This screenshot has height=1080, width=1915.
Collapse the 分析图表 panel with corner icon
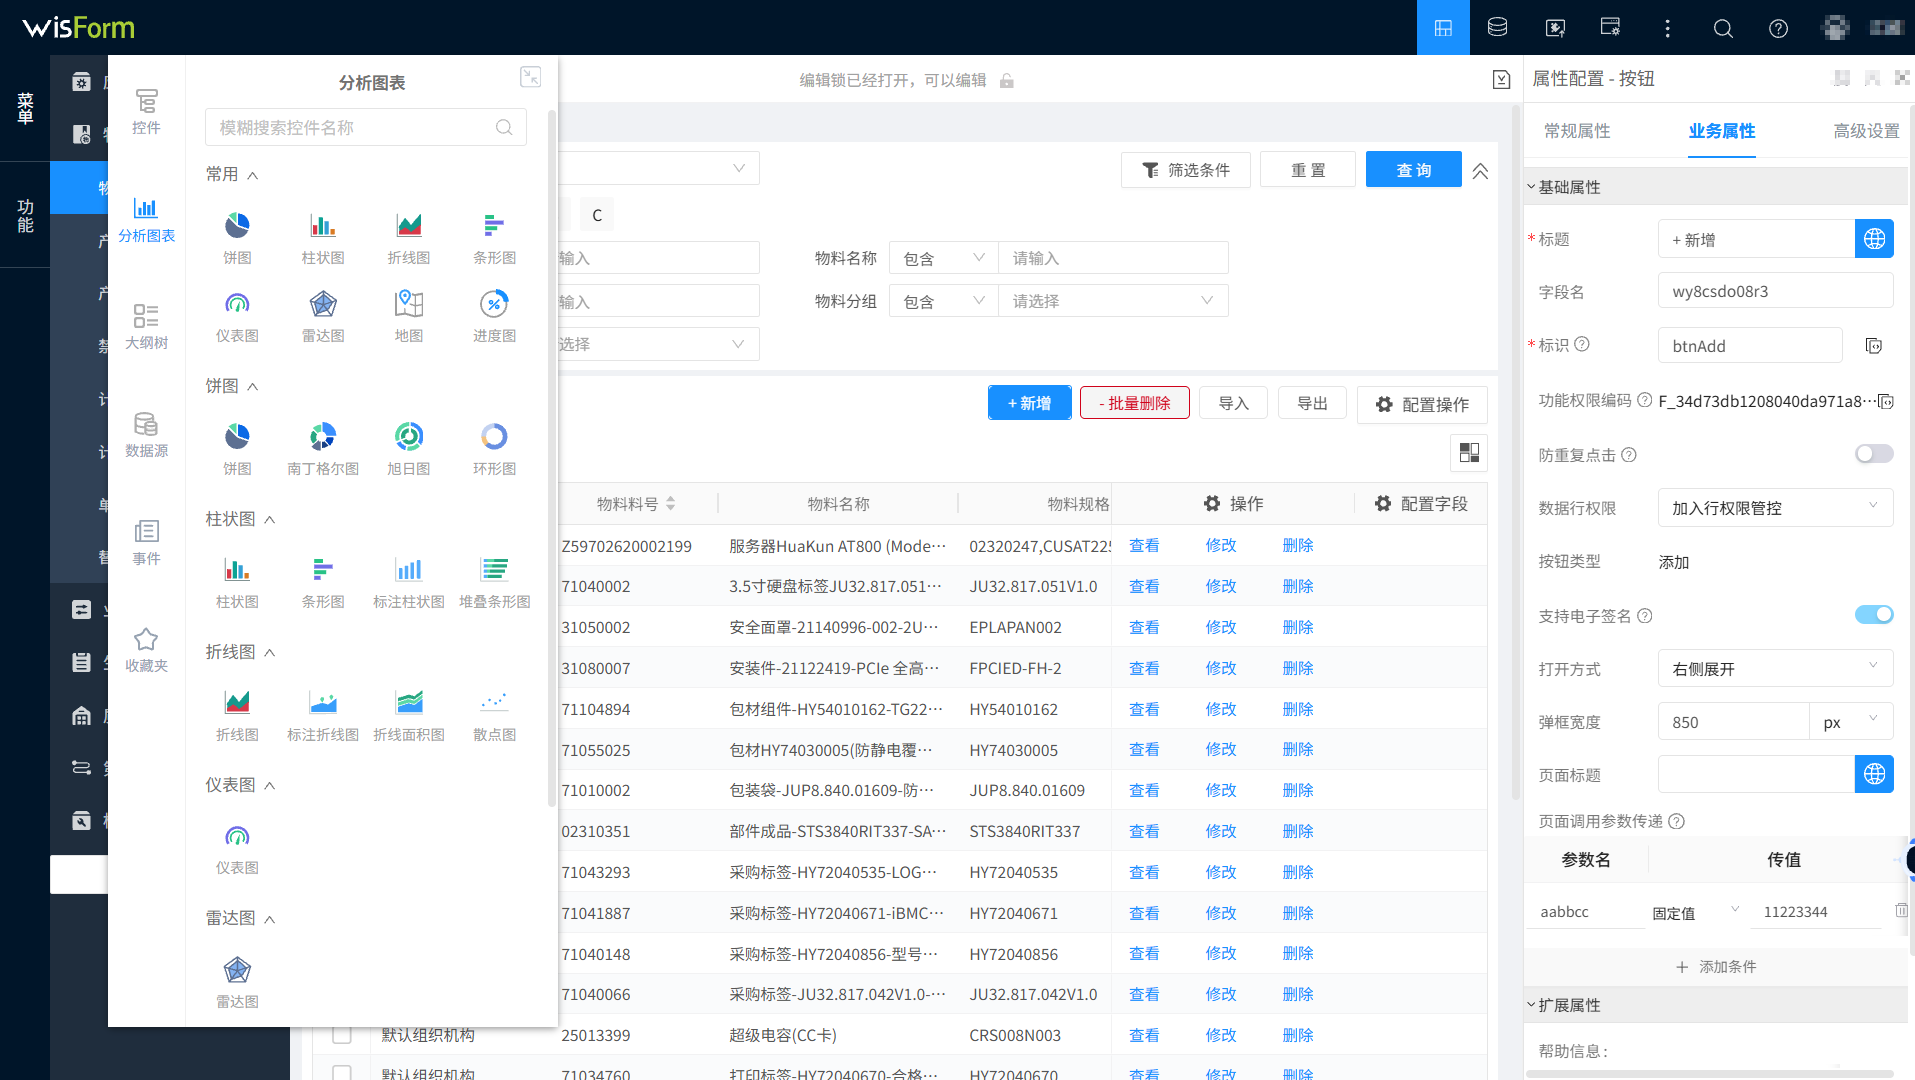click(x=530, y=77)
